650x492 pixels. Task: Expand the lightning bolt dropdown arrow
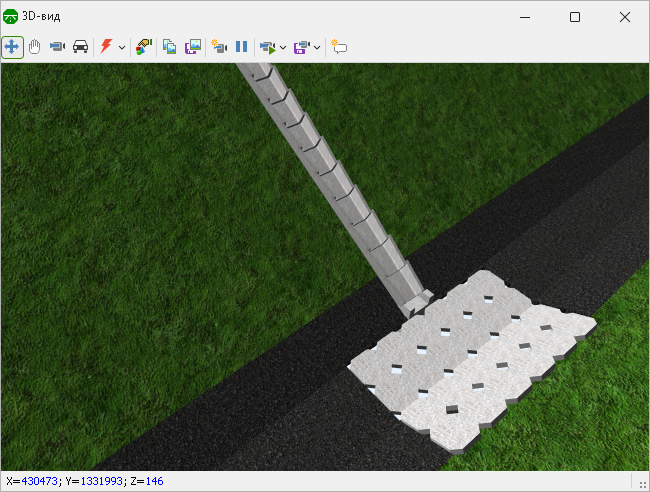121,47
